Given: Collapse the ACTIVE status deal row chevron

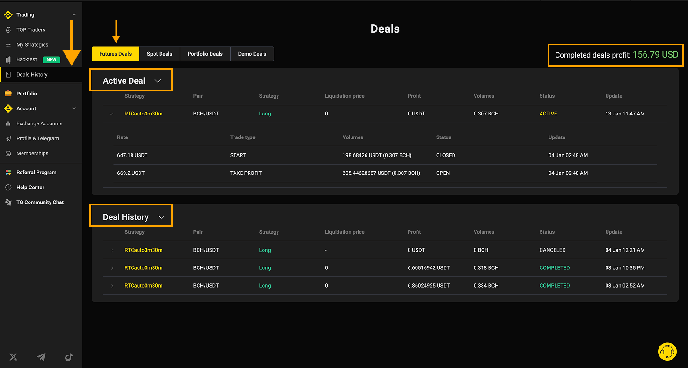Looking at the screenshot, I should [x=111, y=114].
